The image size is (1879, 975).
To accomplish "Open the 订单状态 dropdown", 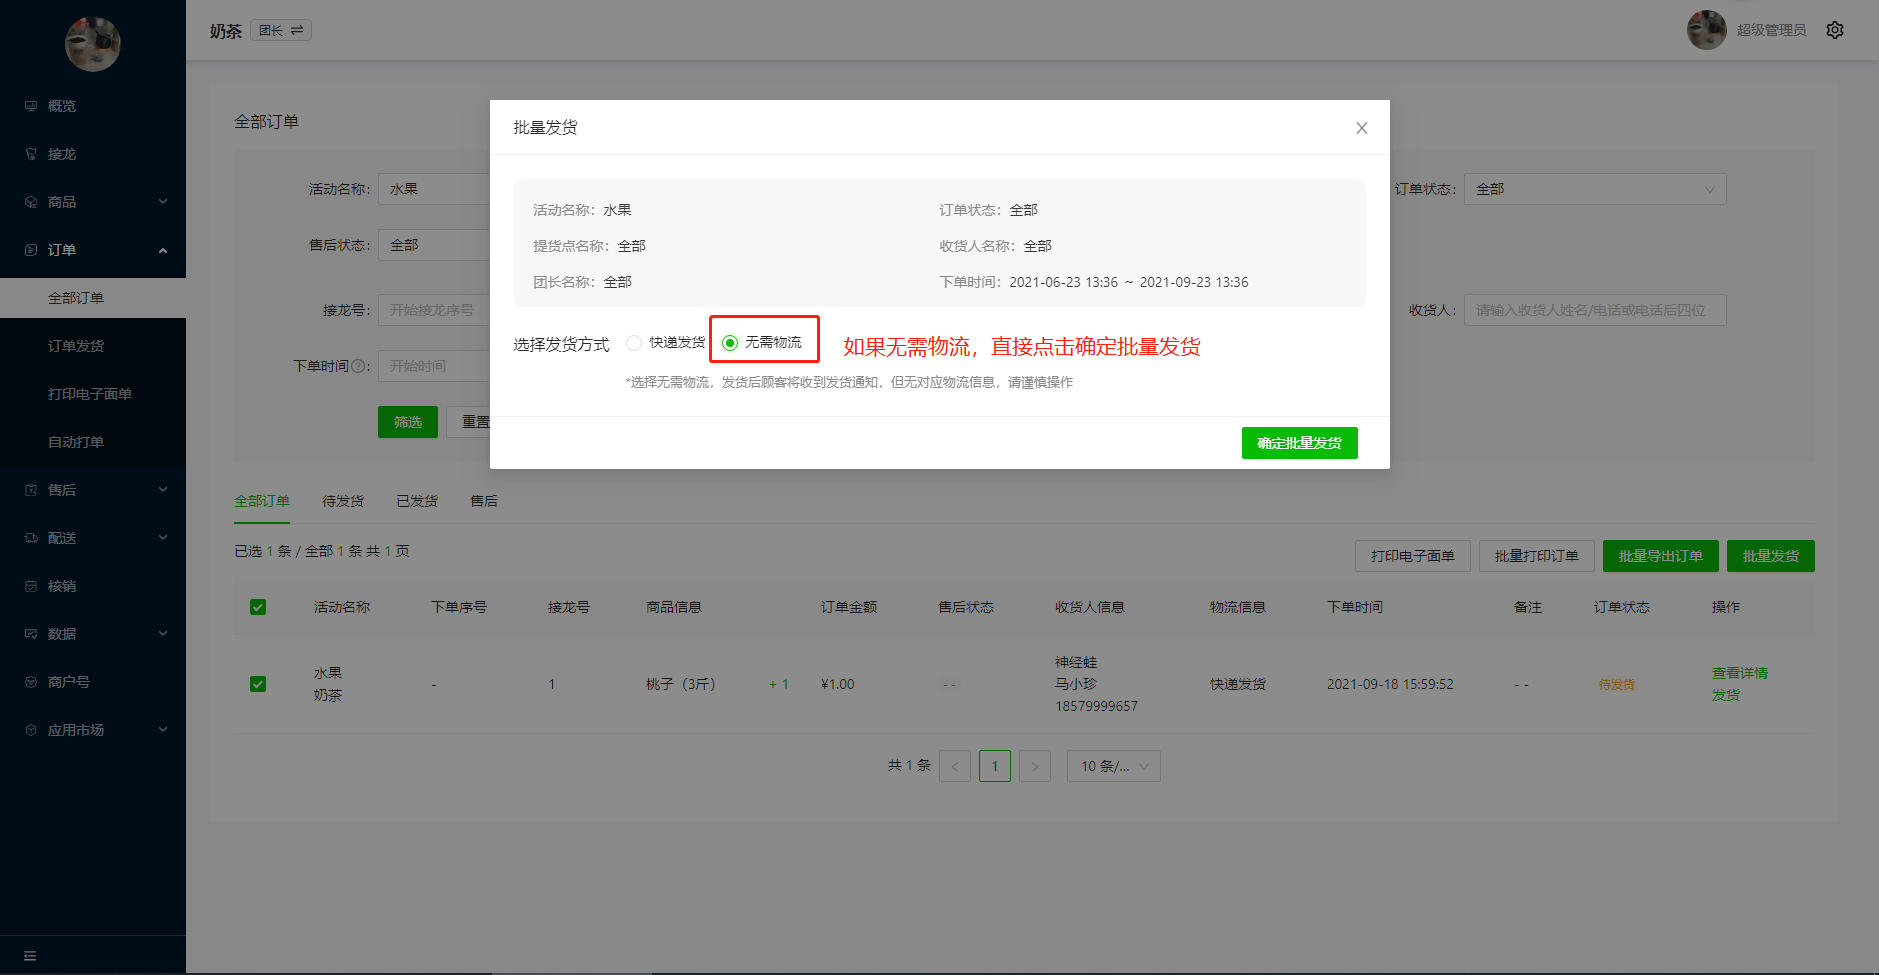I will click(1595, 189).
